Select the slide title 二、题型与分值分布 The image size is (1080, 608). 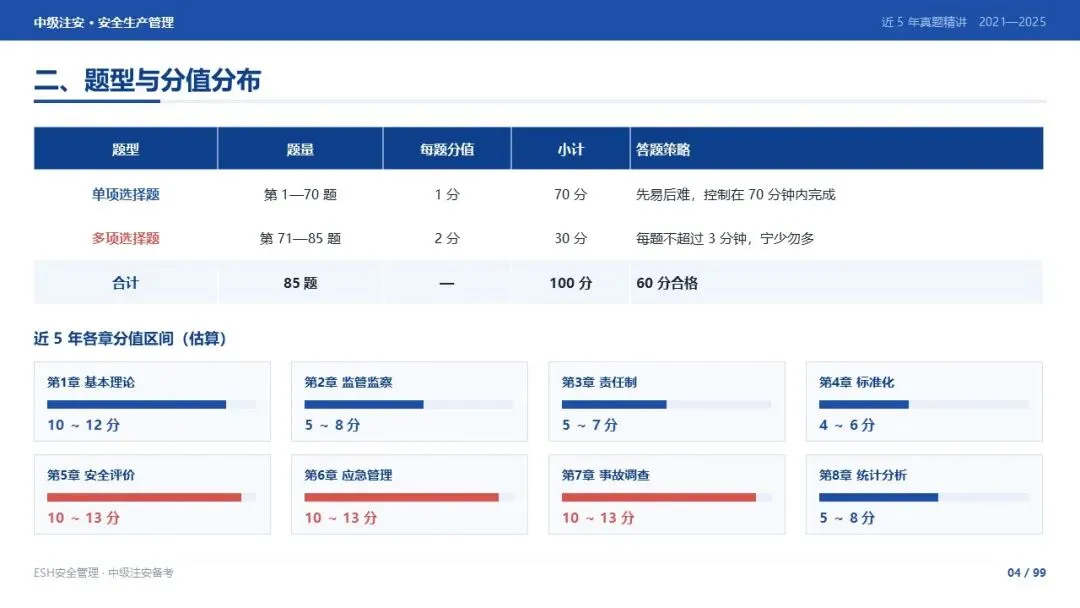pos(147,80)
